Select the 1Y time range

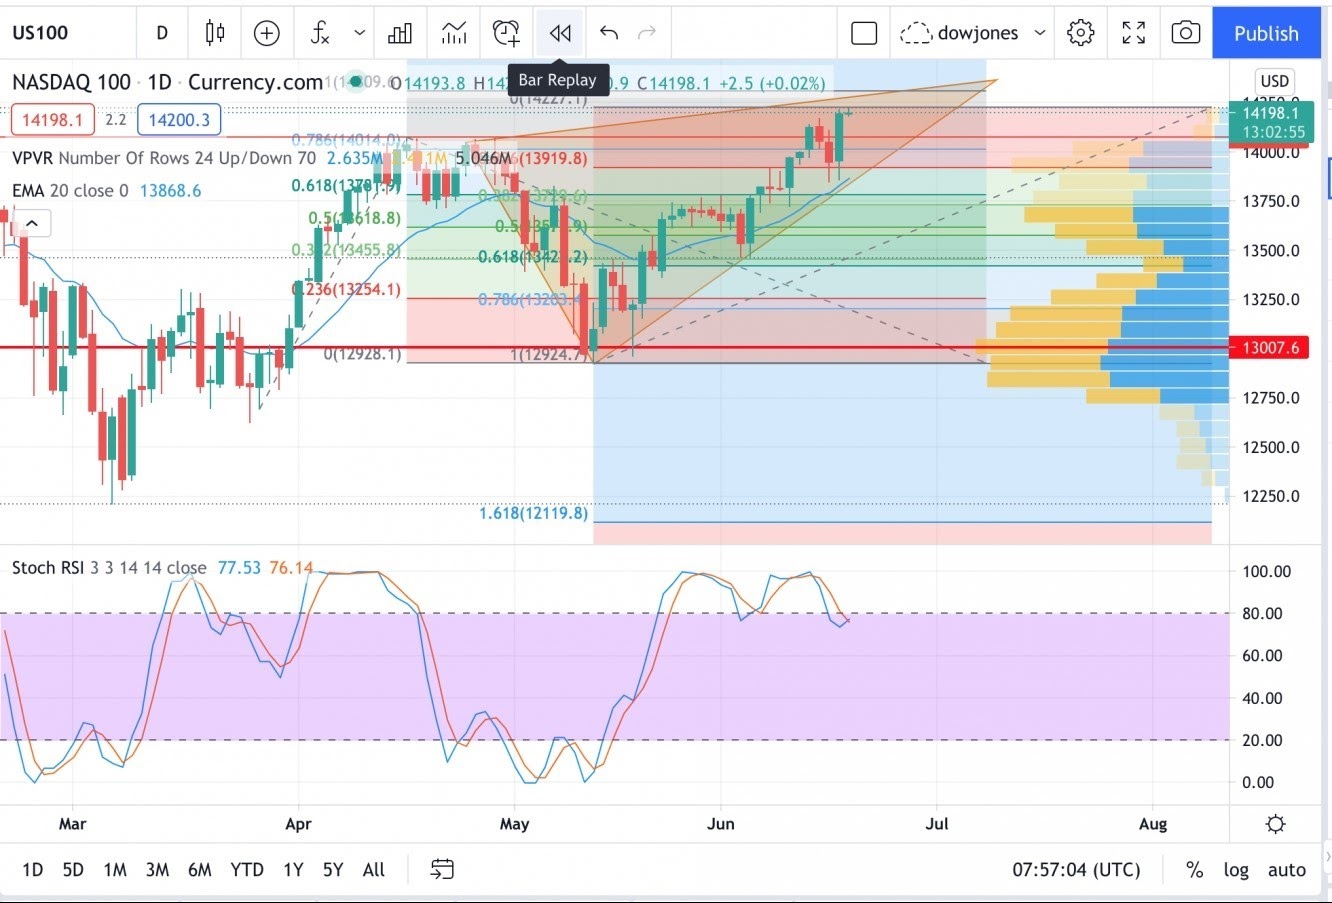pos(292,869)
